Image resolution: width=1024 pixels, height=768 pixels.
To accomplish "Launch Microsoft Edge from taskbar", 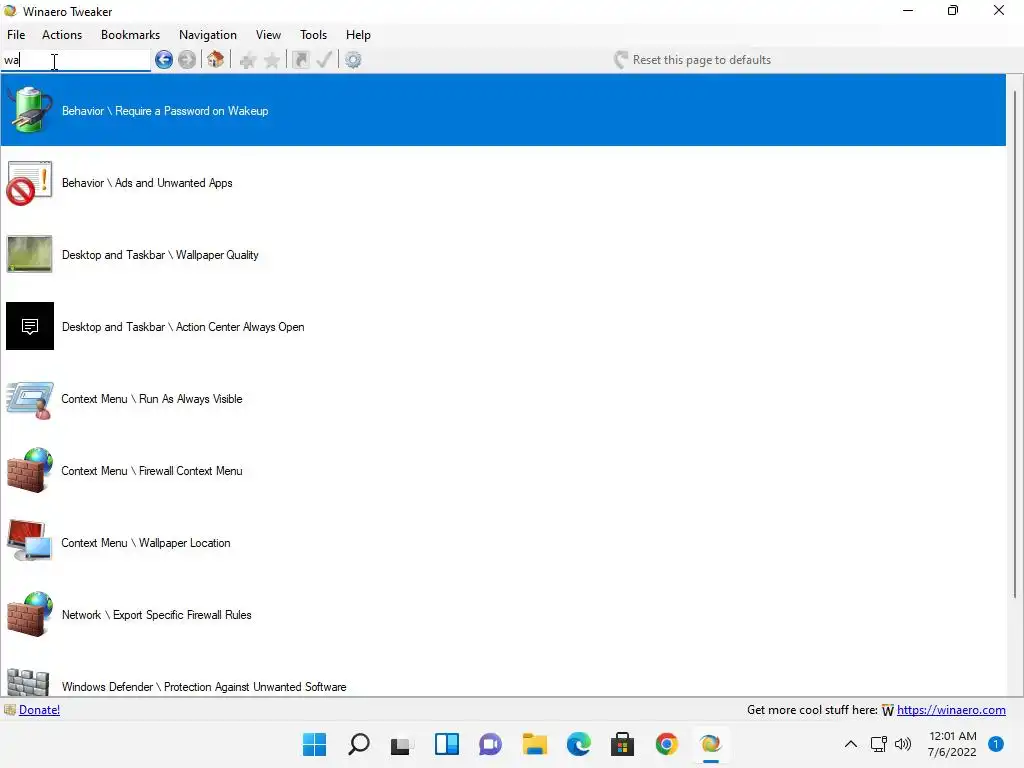I will coord(579,744).
